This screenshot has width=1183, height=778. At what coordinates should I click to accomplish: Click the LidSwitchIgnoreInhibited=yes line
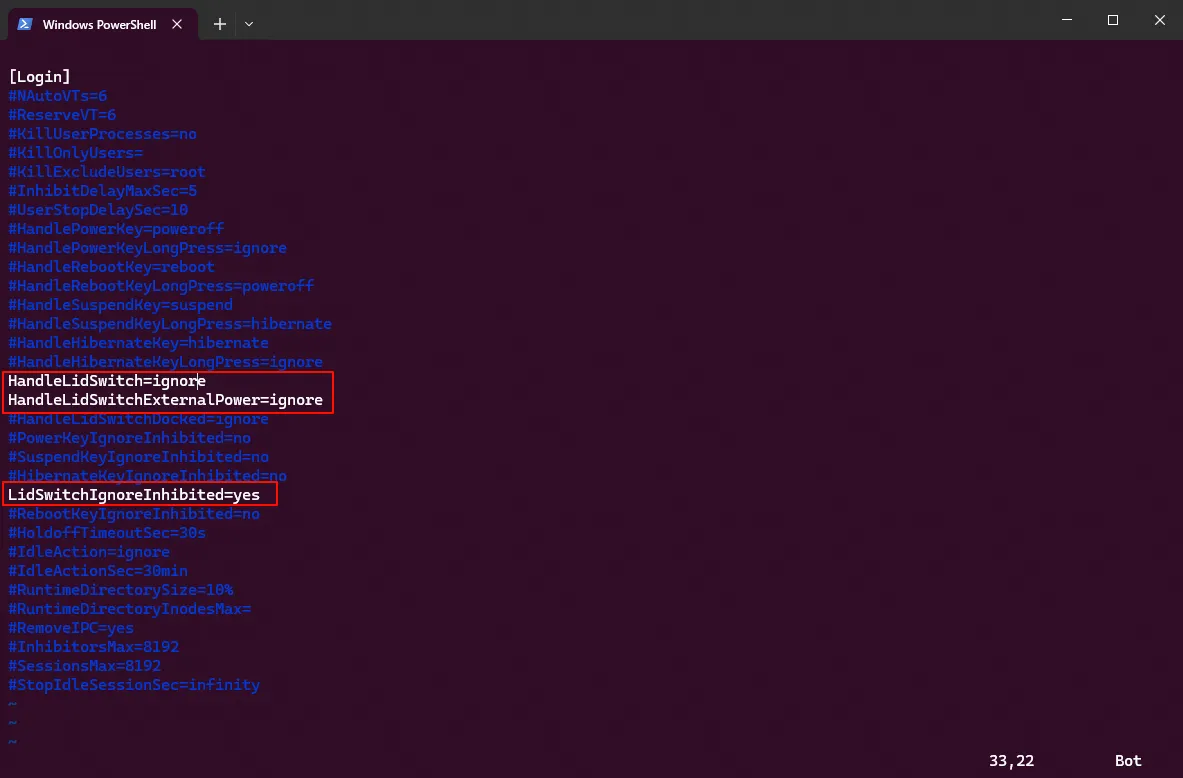(x=134, y=495)
